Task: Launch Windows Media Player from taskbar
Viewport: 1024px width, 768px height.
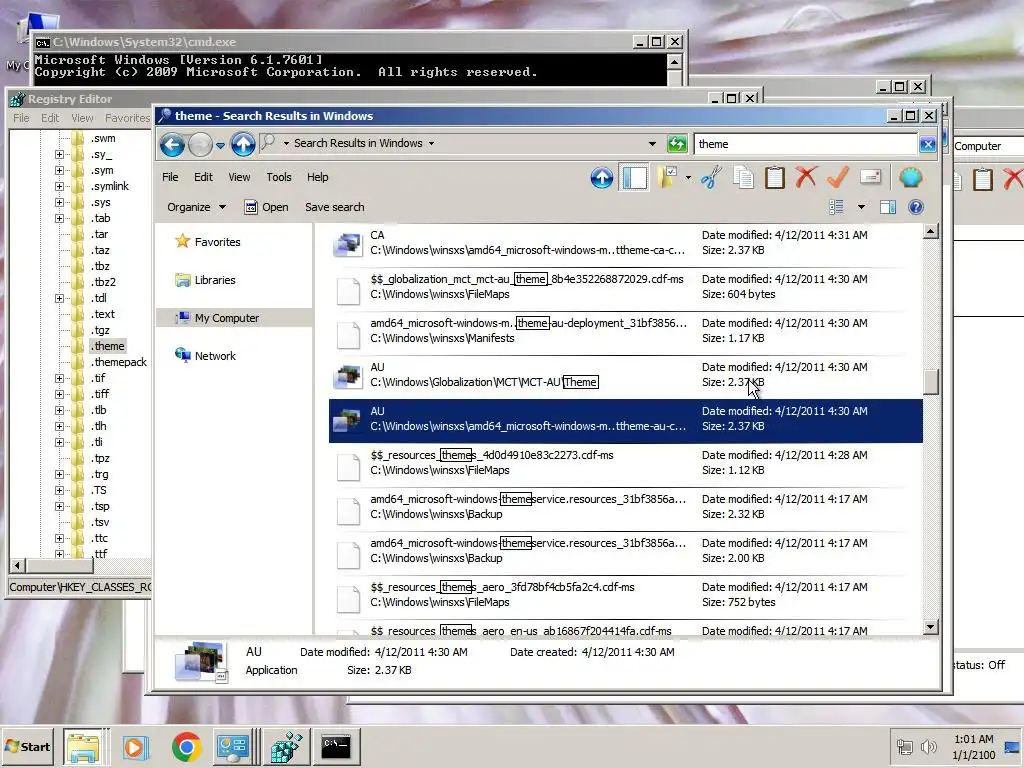Action: pyautogui.click(x=135, y=746)
